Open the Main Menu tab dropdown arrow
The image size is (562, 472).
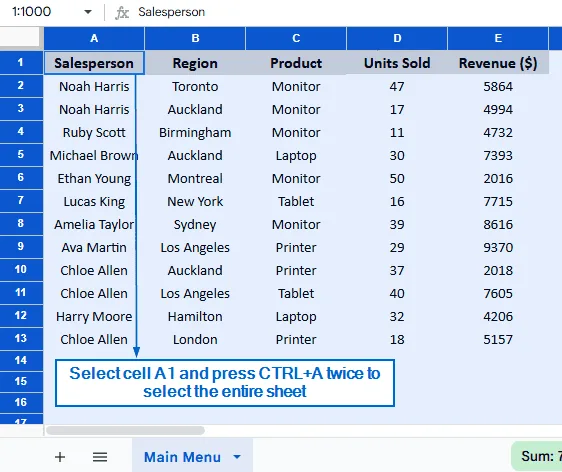237,457
